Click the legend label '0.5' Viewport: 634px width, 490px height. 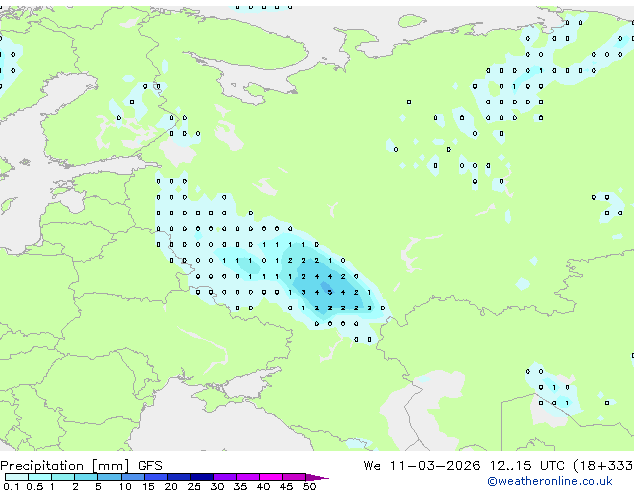pyautogui.click(x=34, y=486)
